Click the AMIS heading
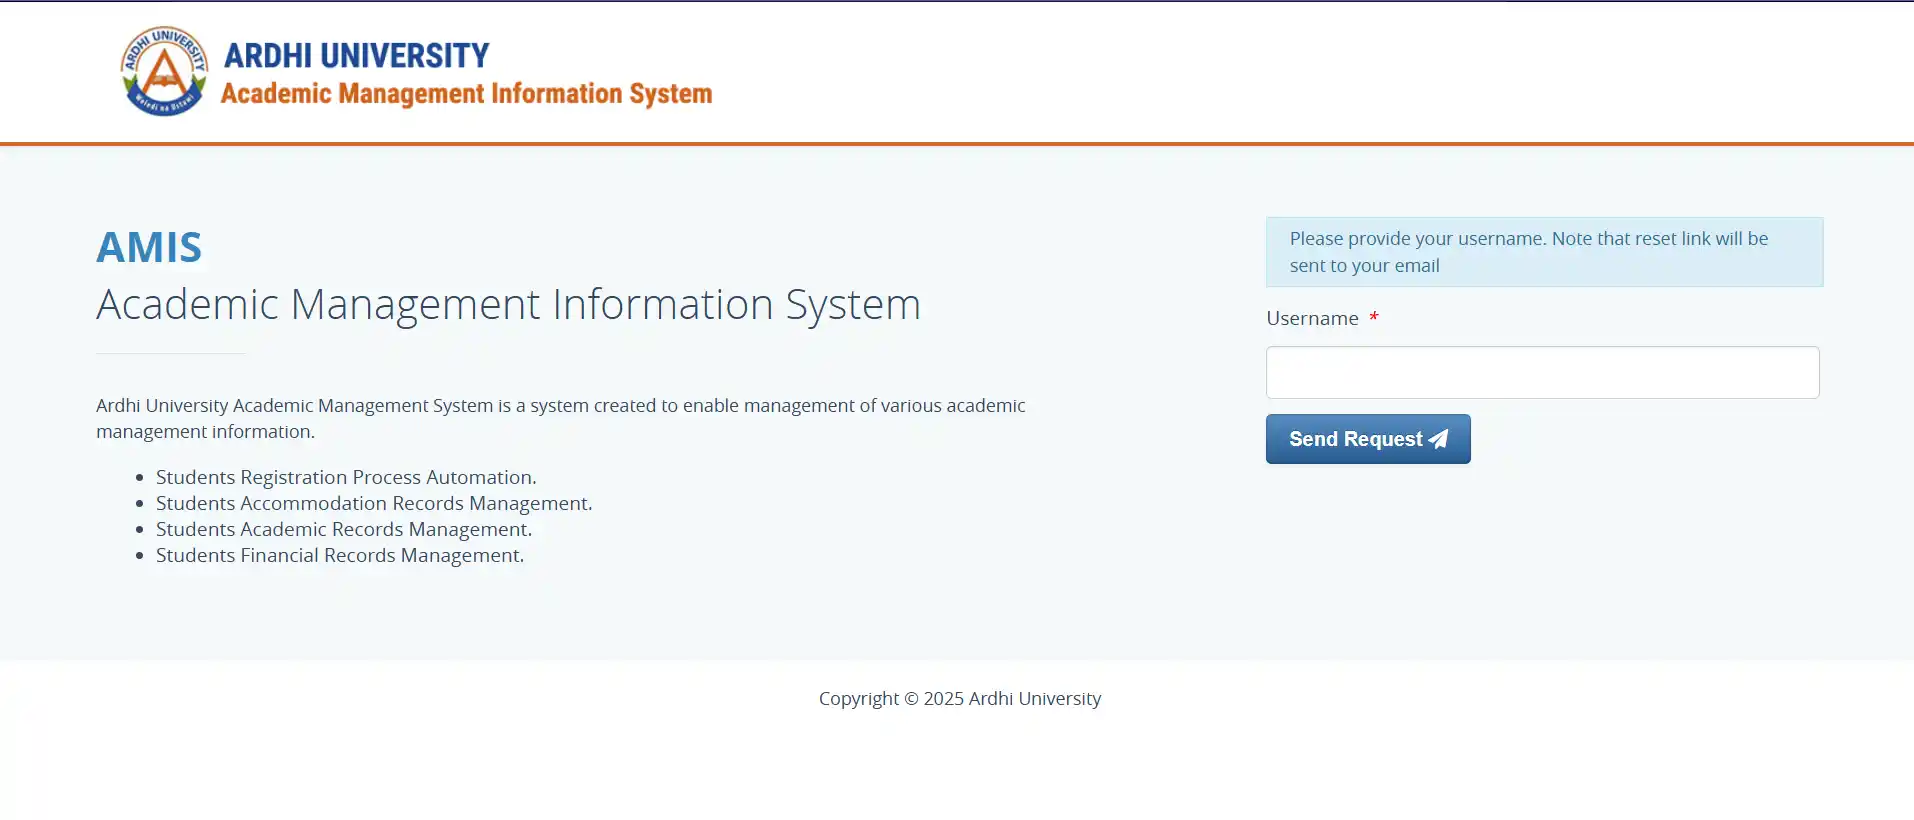This screenshot has height=820, width=1914. pos(149,248)
